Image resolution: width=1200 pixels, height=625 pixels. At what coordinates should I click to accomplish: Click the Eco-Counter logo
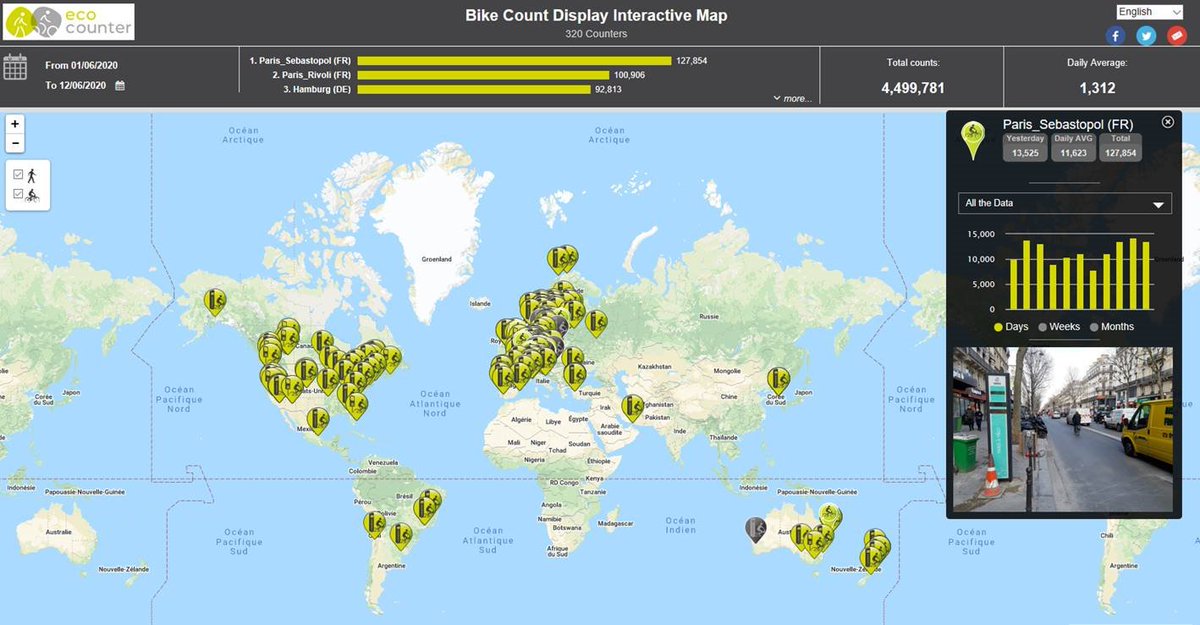70,21
